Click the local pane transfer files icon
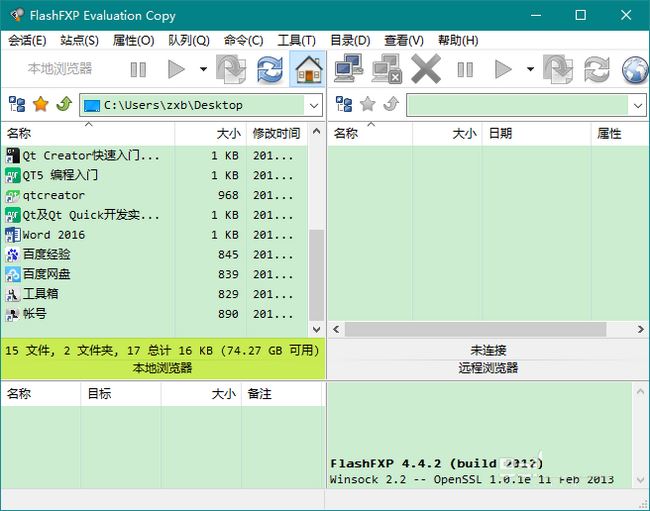The width and height of the screenshot is (650, 511). click(231, 69)
